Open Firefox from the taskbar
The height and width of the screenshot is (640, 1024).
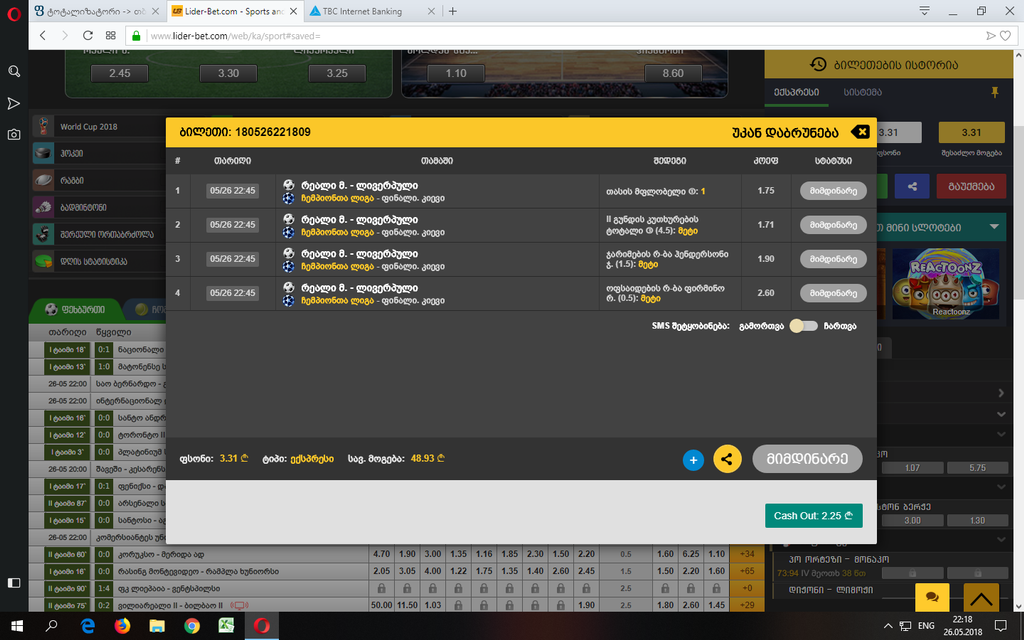point(122,626)
